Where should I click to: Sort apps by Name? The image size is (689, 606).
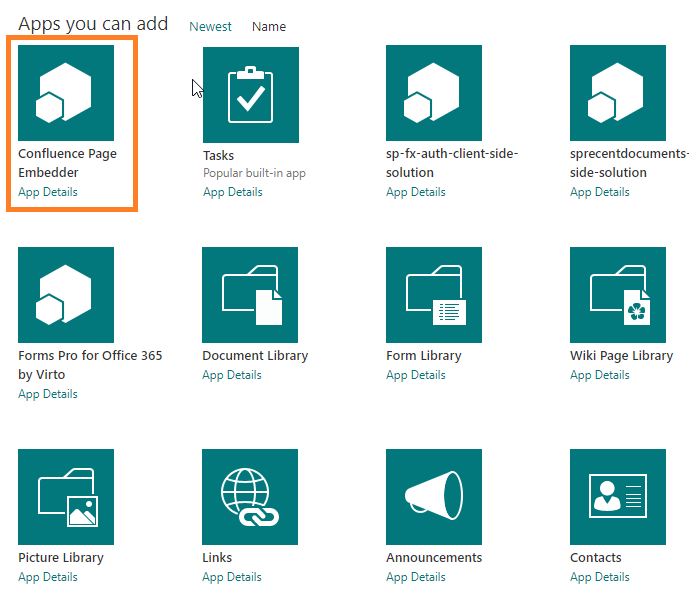[x=269, y=27]
